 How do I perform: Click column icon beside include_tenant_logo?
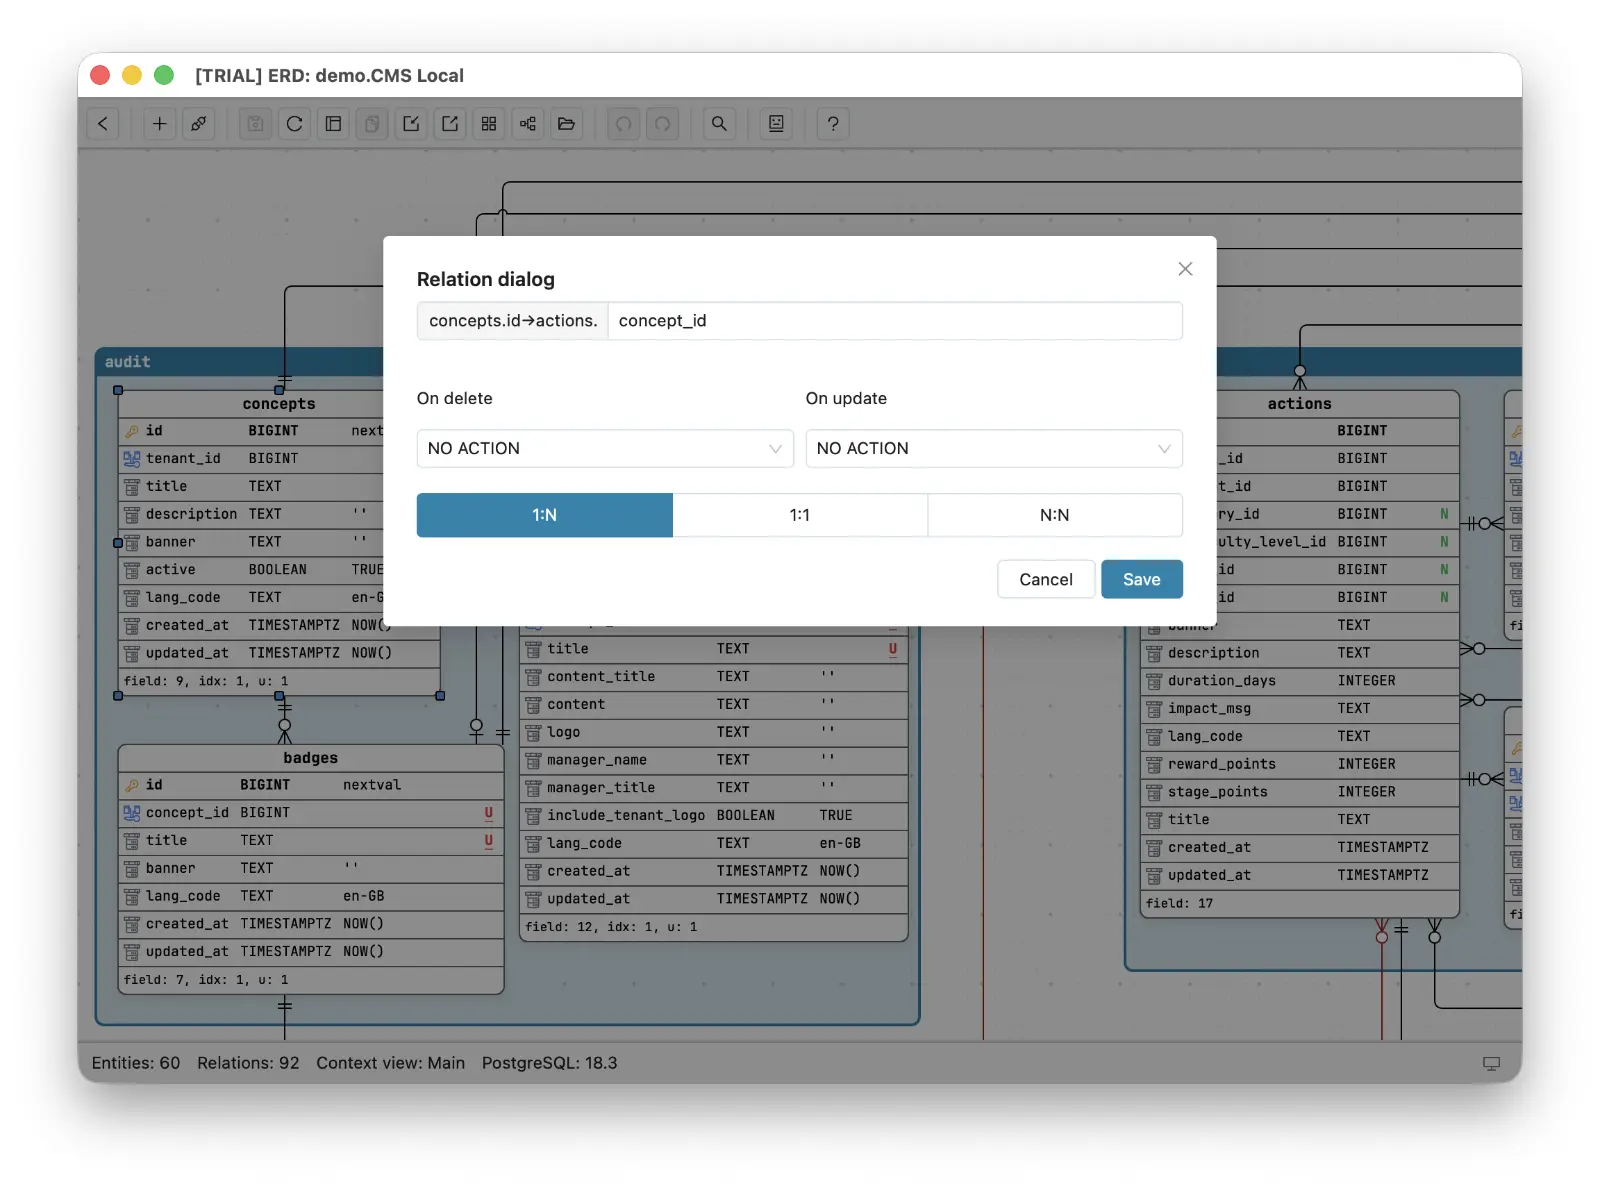point(533,816)
